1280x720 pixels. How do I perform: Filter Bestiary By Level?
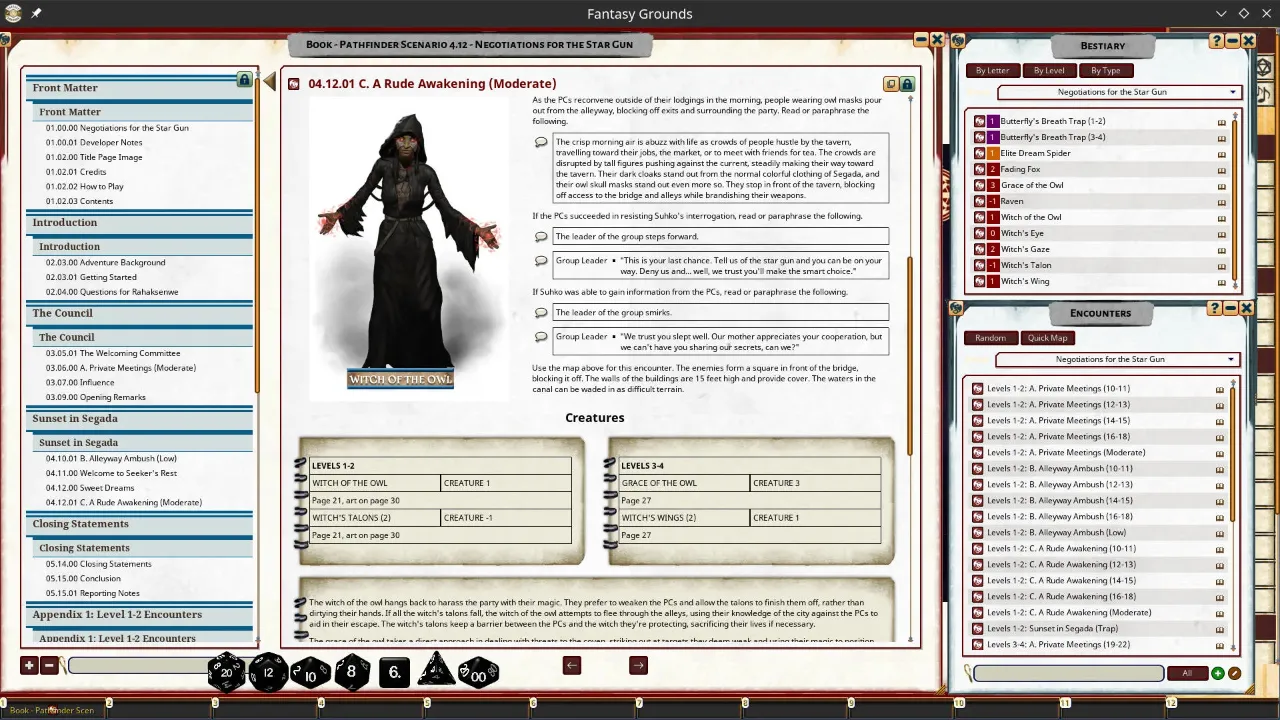click(1049, 71)
